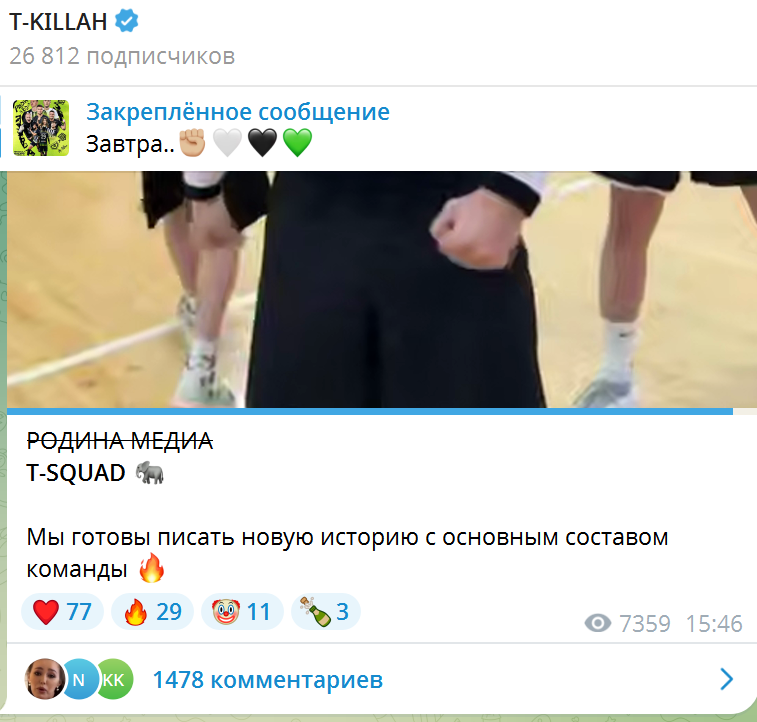Open the Закреплённое сообщение pinned bar
757x722 pixels.
pyautogui.click(x=378, y=128)
